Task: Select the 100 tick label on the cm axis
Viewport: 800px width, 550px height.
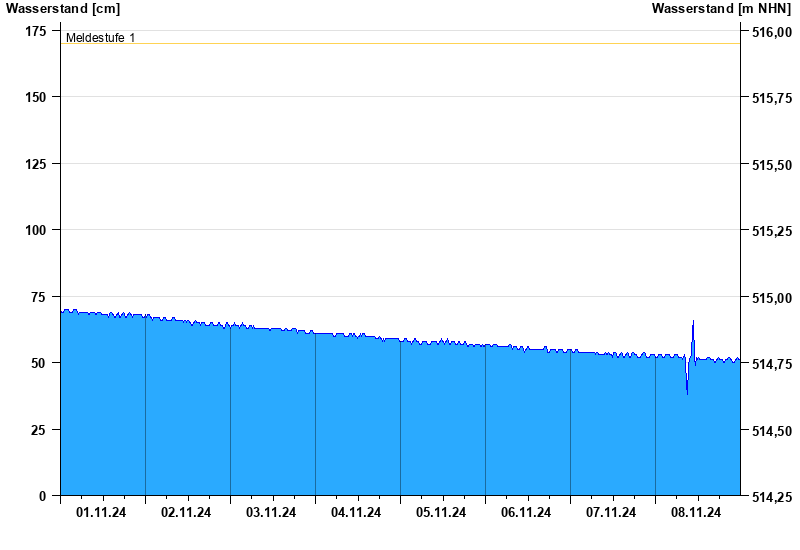Action: (x=36, y=230)
